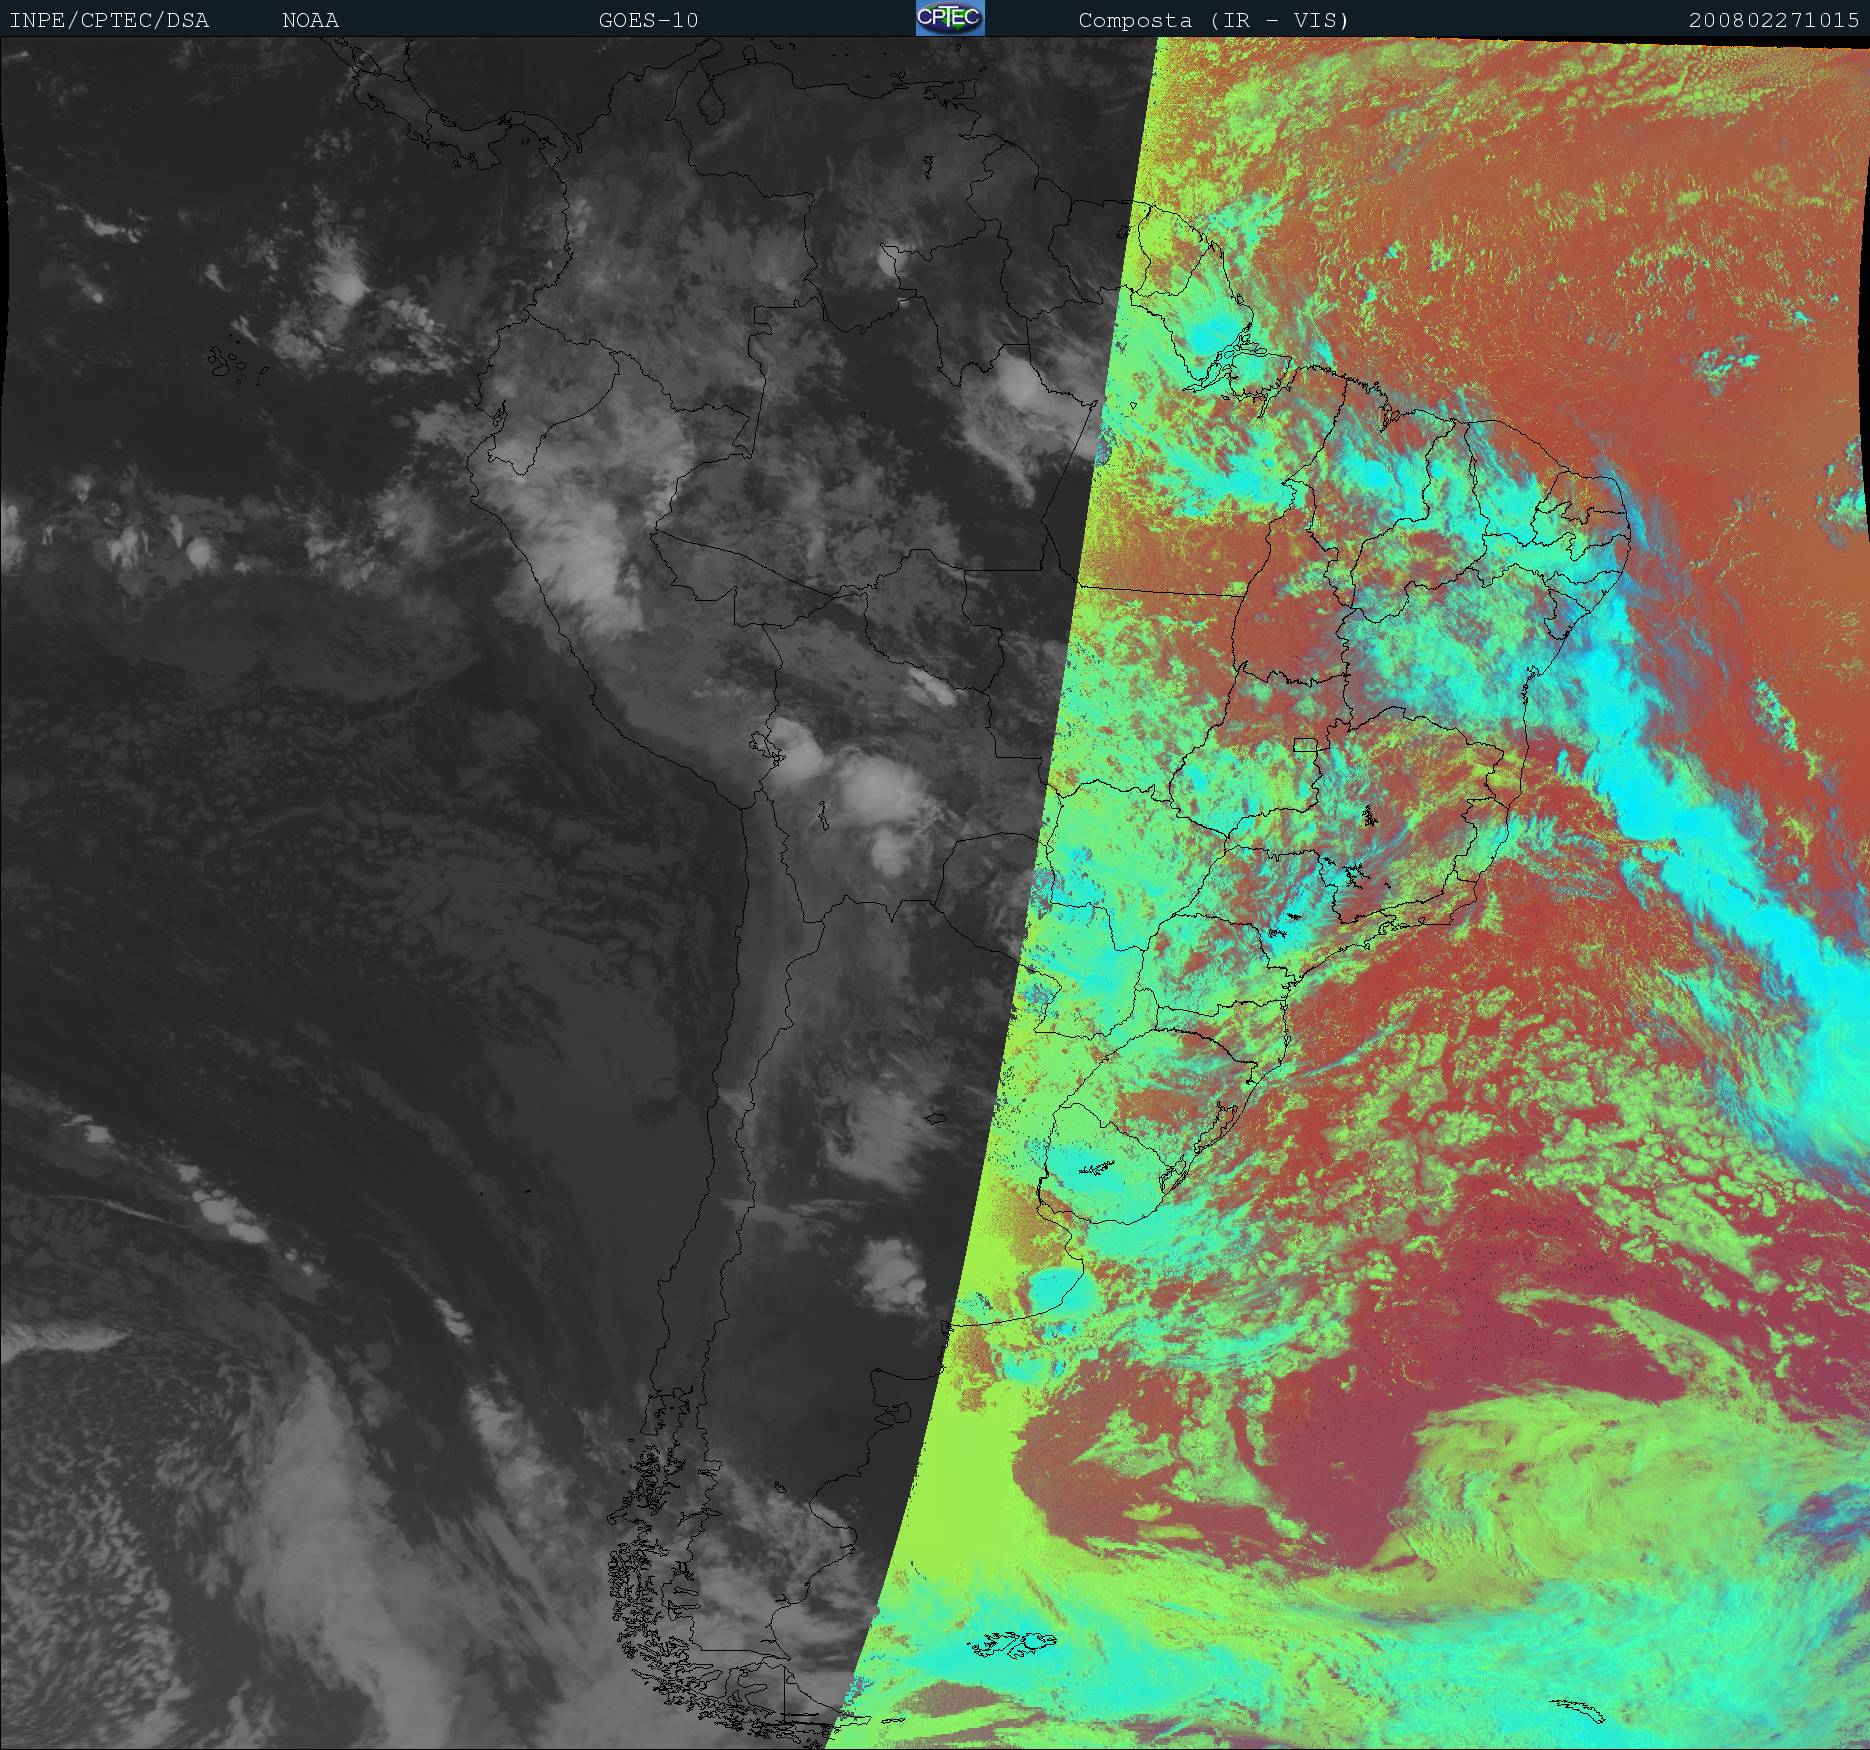Screen dimensions: 1870x1750
Task: Click the 200802271015 timestamp
Action: pos(1773,20)
